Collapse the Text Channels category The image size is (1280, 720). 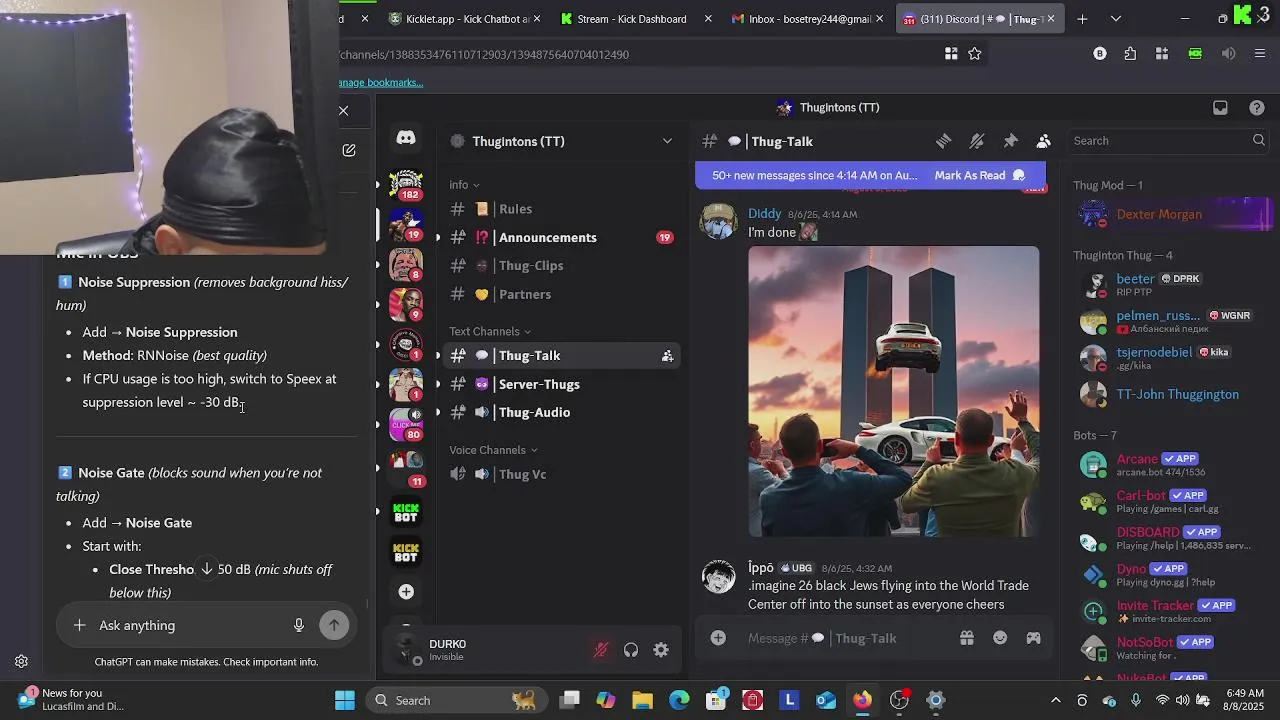[x=490, y=332]
